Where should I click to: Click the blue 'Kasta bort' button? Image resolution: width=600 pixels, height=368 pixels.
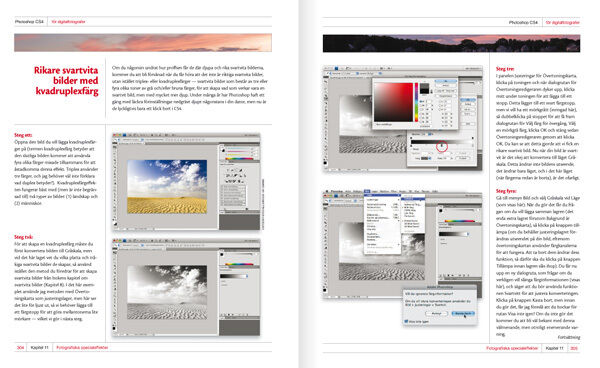tap(463, 313)
